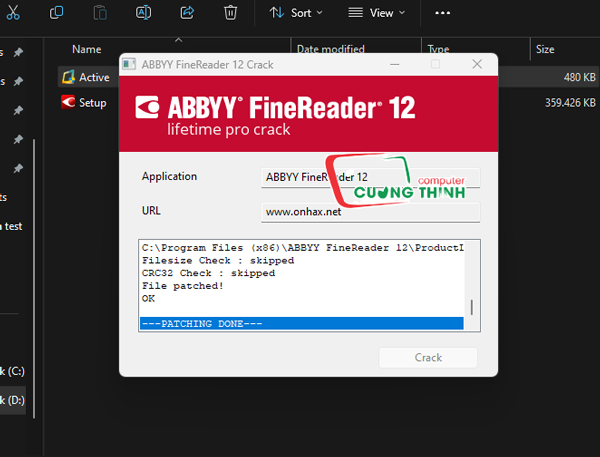Viewport: 600px width, 457px height.
Task: Minimize the ABBYY FineReader 12 Crack window
Action: pyautogui.click(x=395, y=64)
